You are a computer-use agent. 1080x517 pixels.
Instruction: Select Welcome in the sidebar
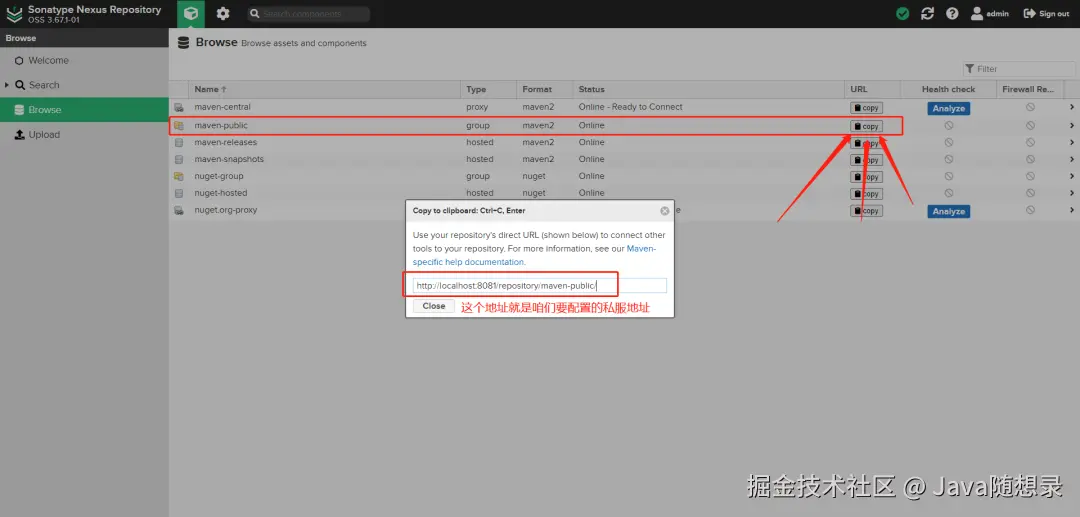coord(48,61)
